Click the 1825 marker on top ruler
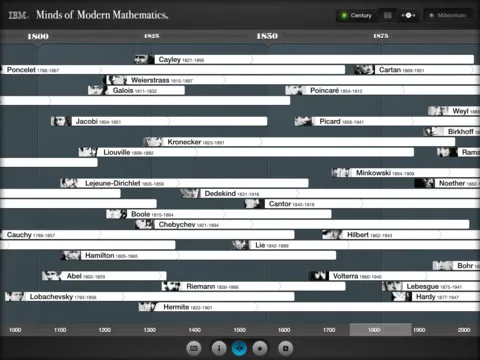The width and height of the screenshot is (480, 360). coord(152,36)
